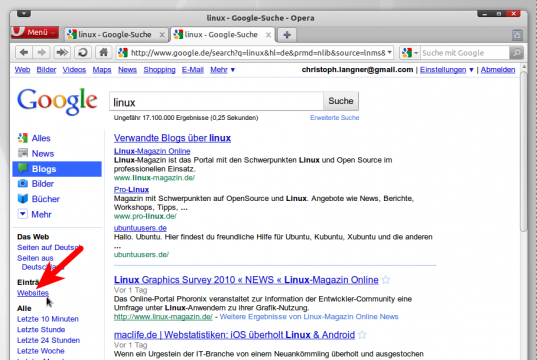Go forward with the forward arrow
This screenshot has height=360, width=537.
(x=41, y=53)
